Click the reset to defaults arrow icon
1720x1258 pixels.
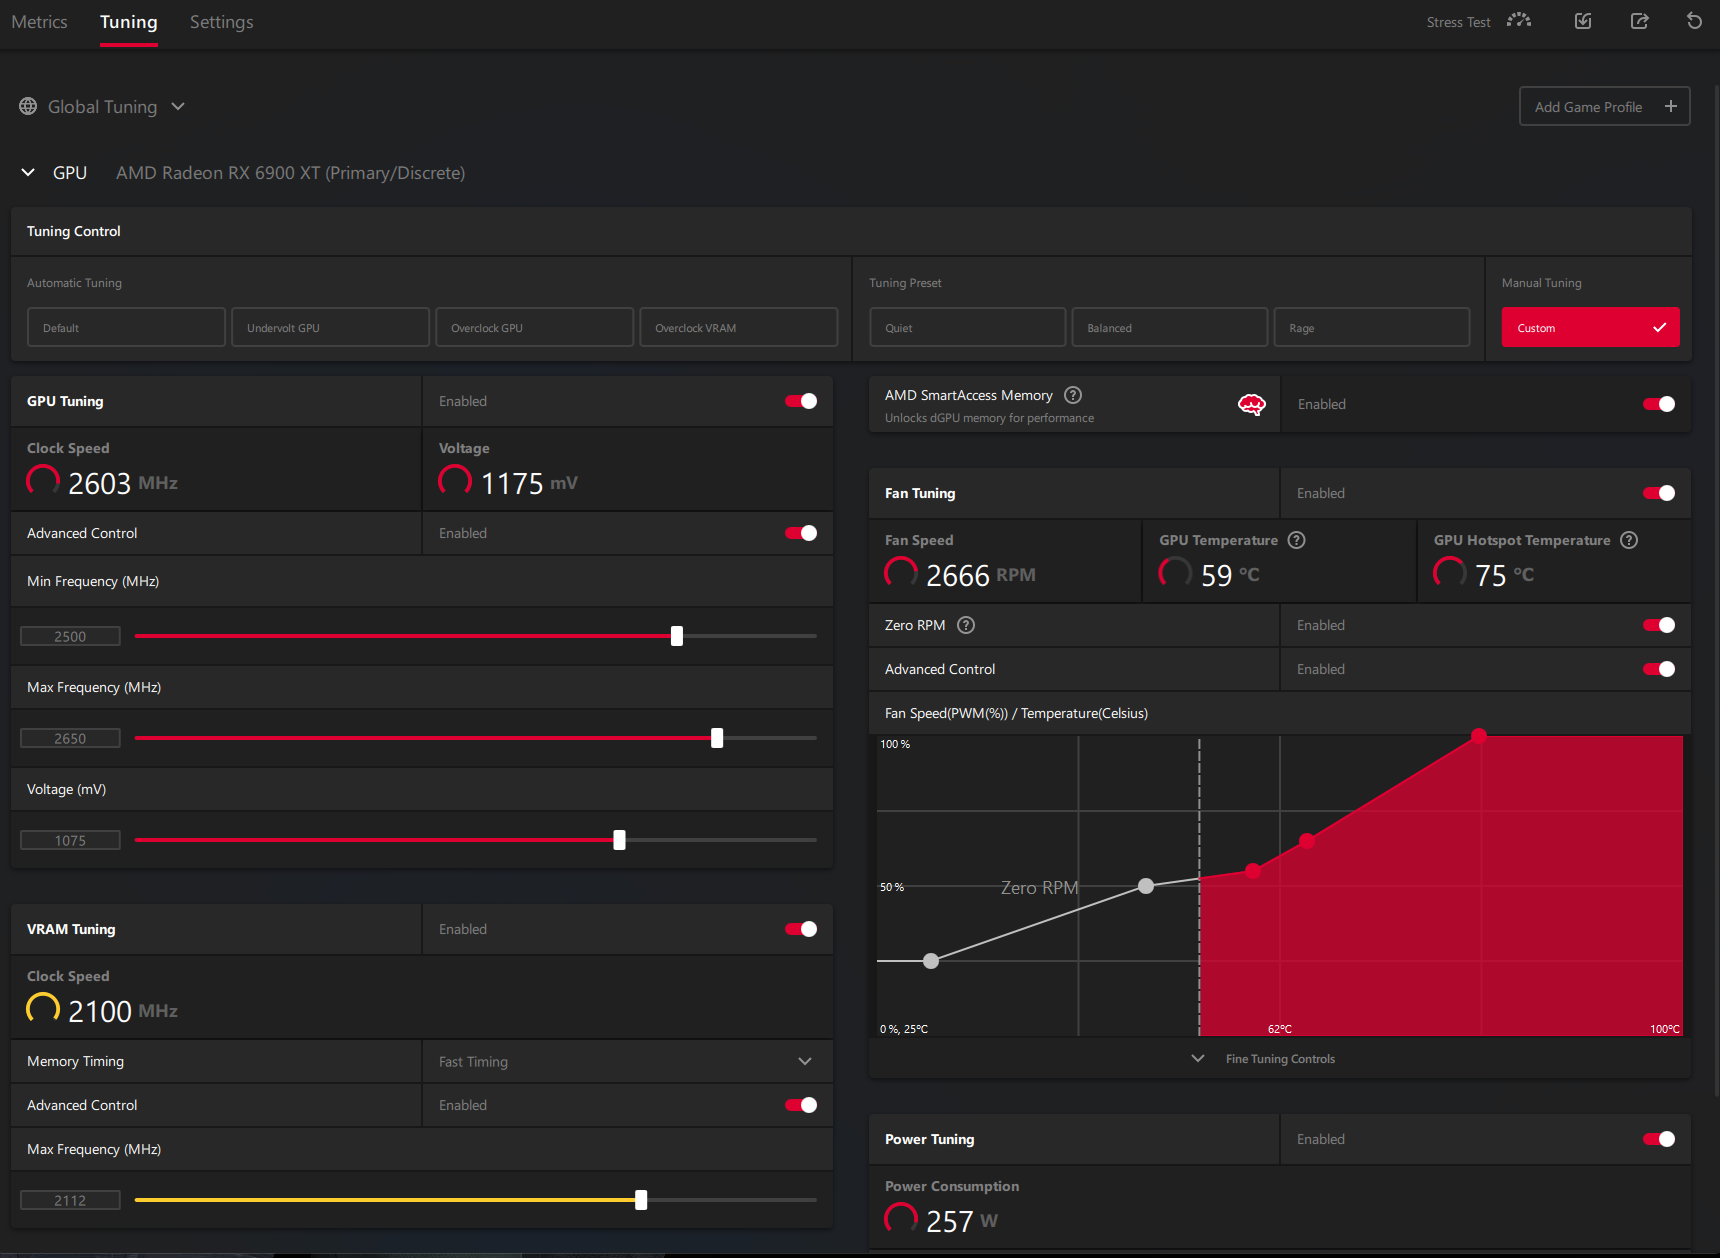point(1694,21)
